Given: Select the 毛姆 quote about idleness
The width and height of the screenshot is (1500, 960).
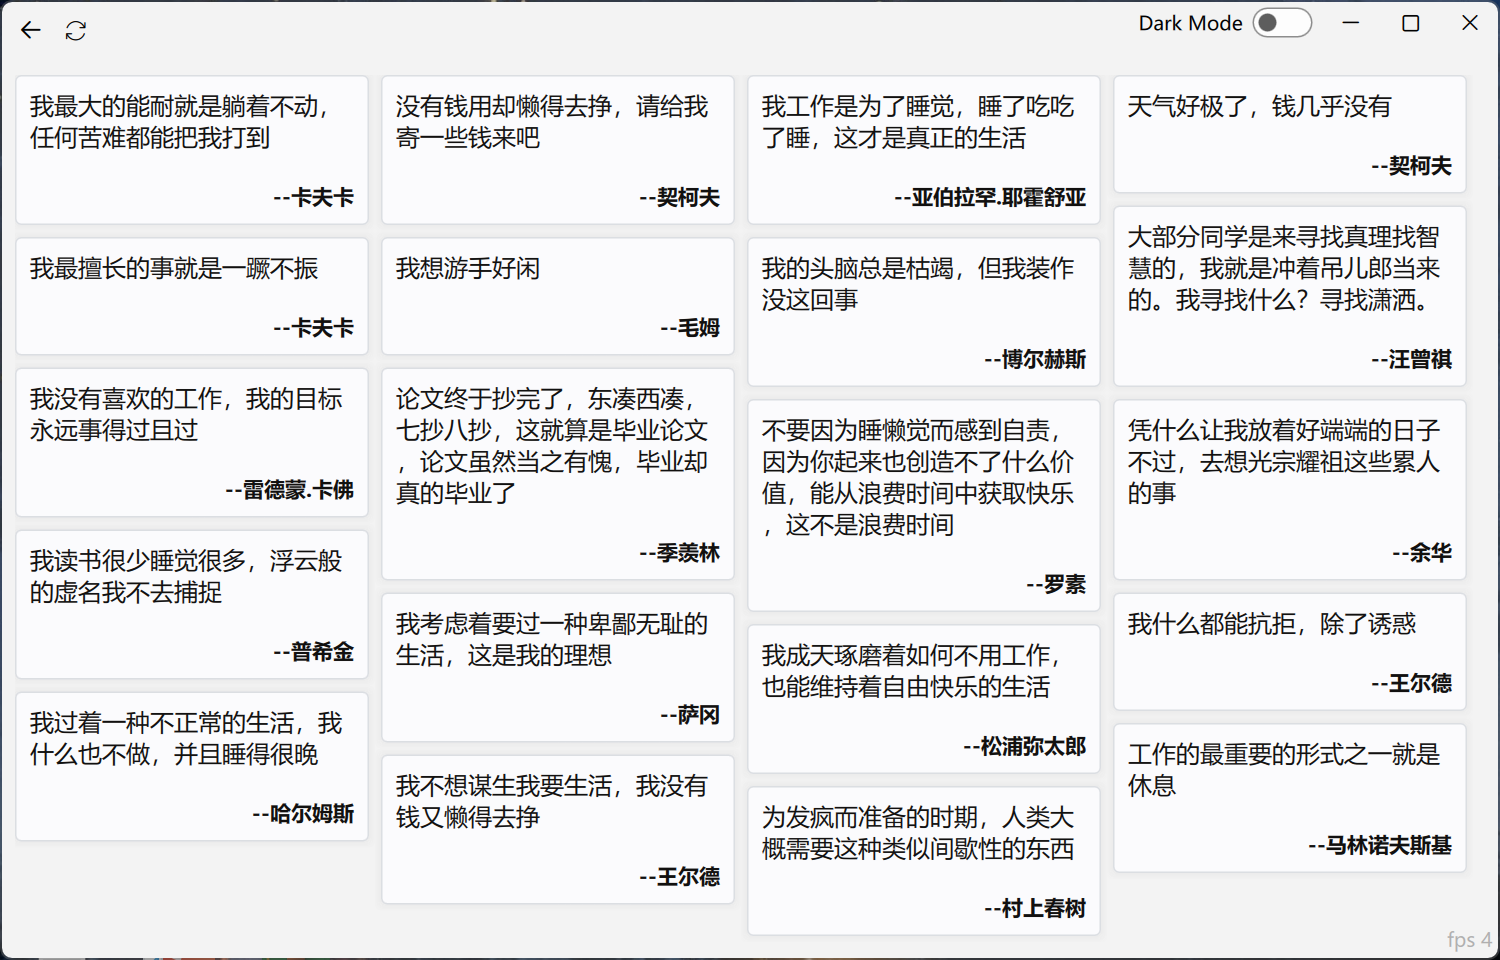Looking at the screenshot, I should click(557, 296).
